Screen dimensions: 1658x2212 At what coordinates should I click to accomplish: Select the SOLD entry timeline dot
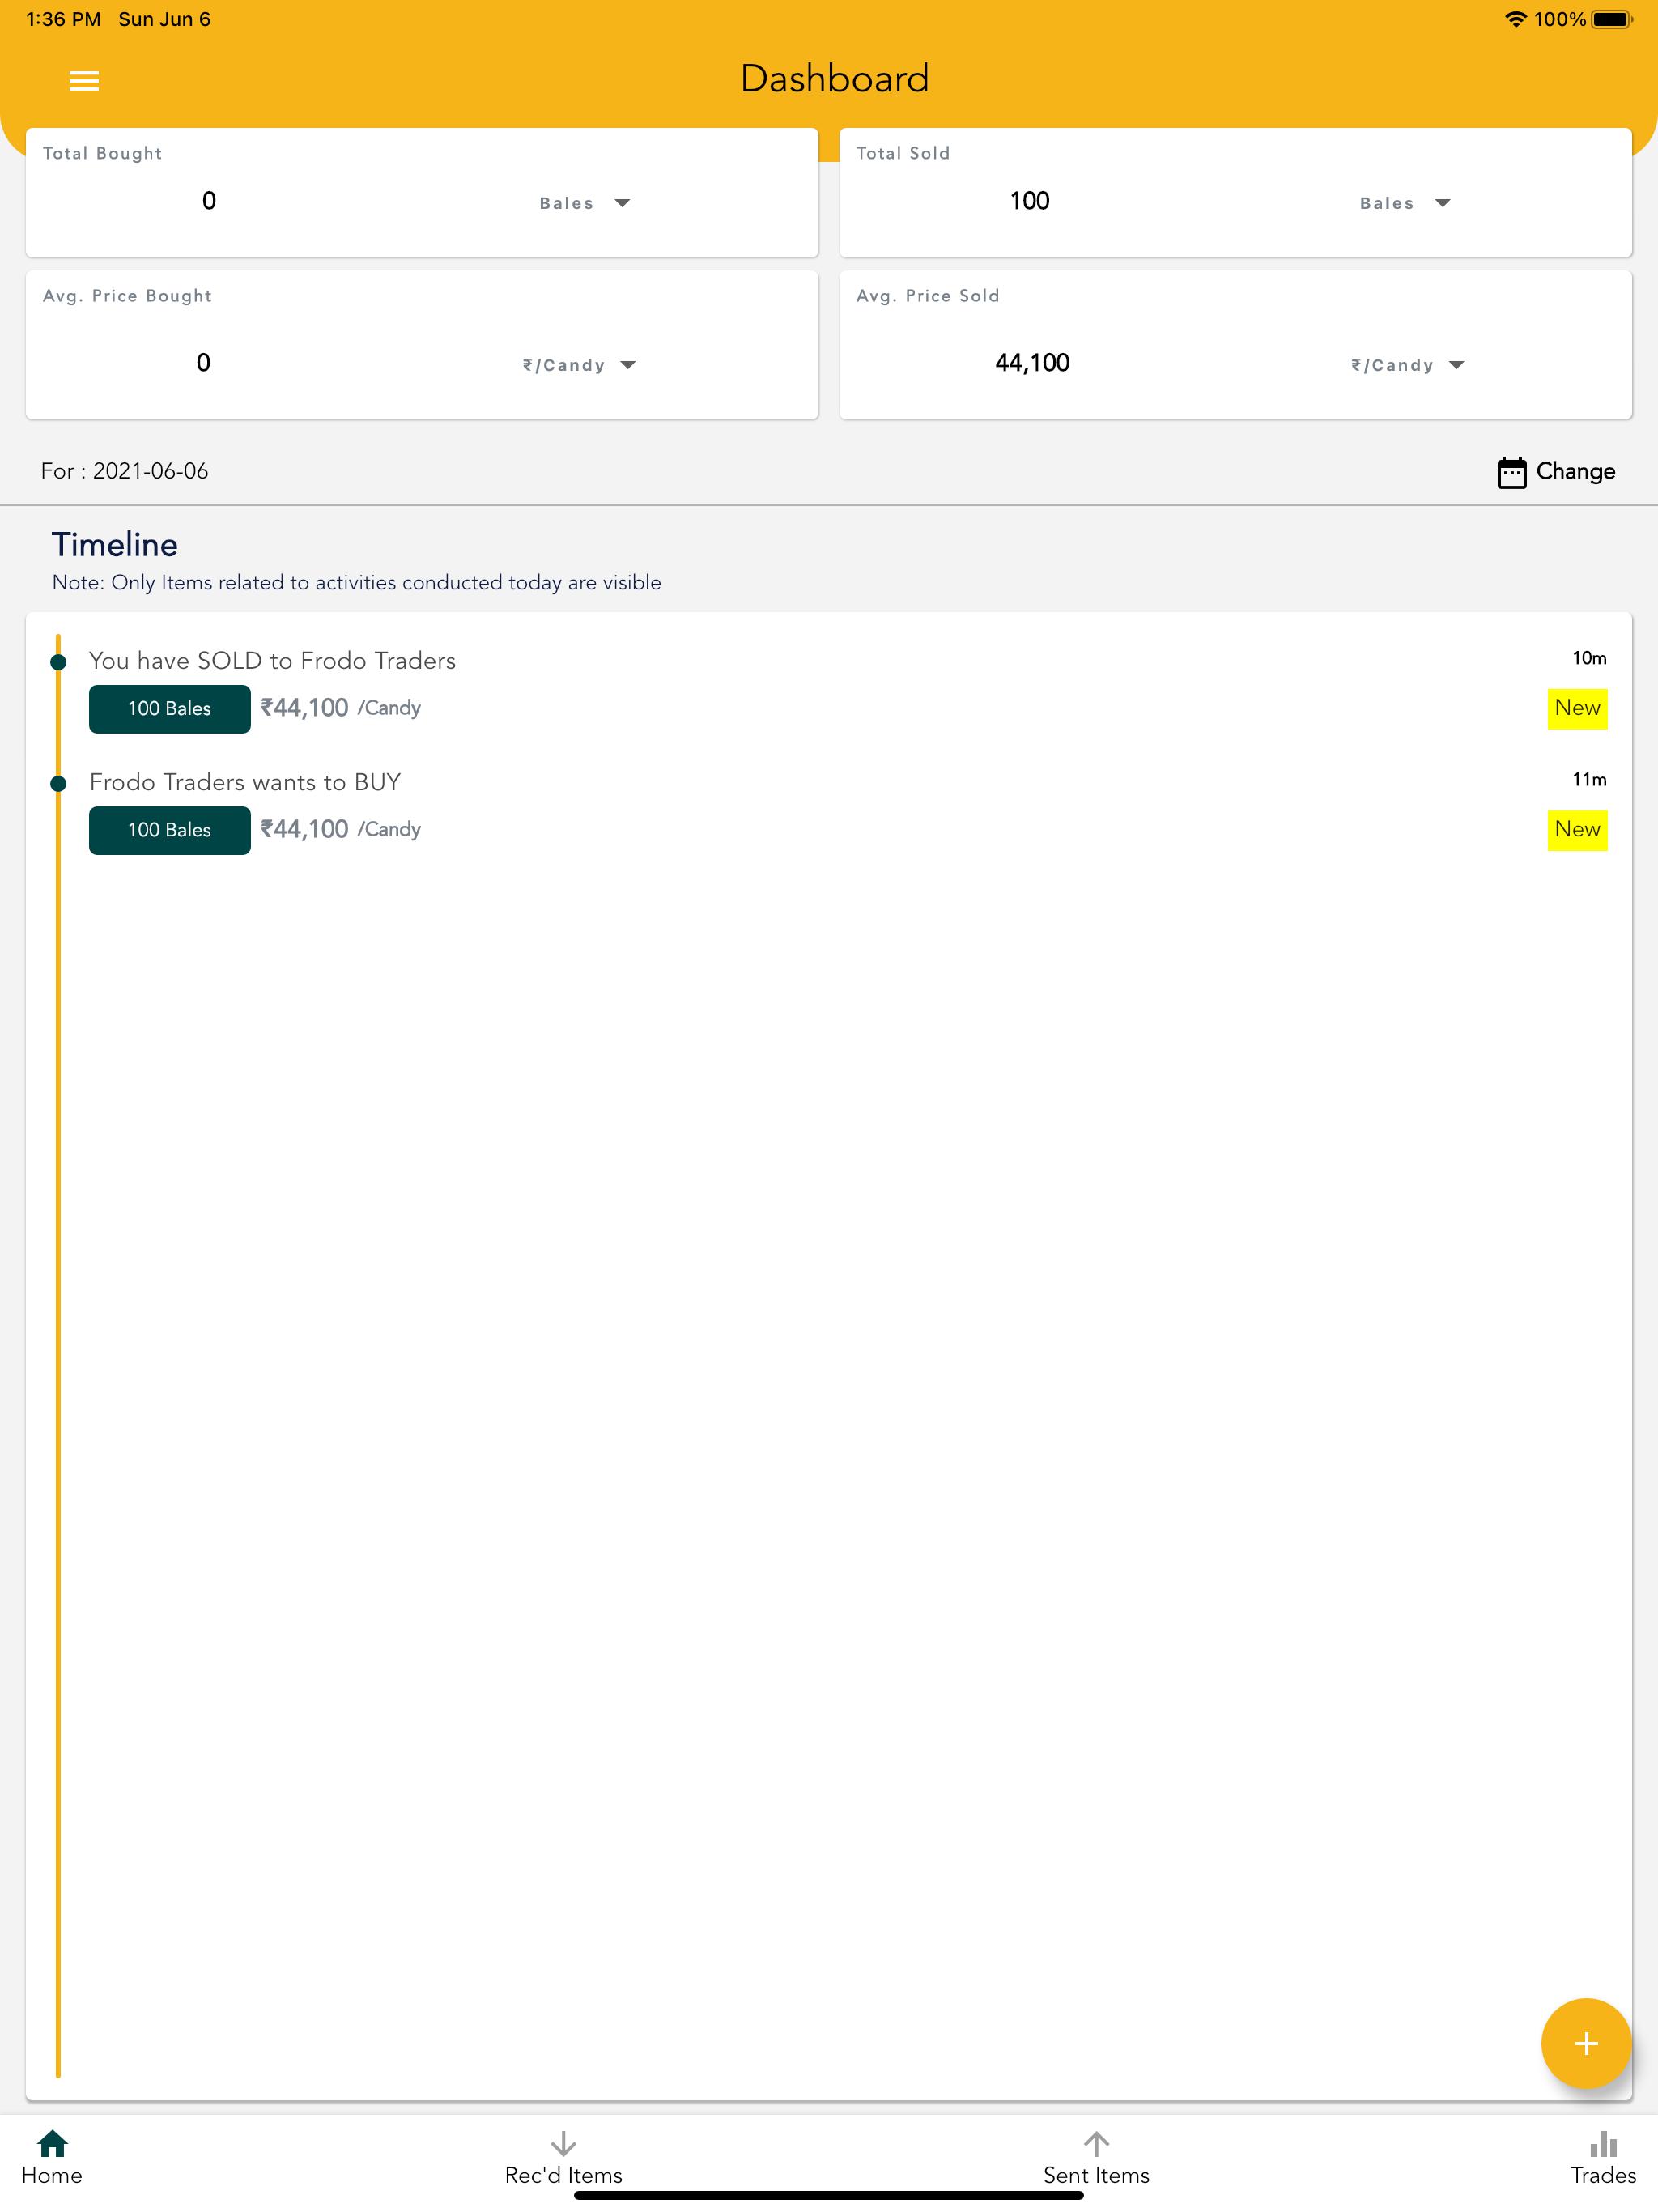[x=58, y=662]
